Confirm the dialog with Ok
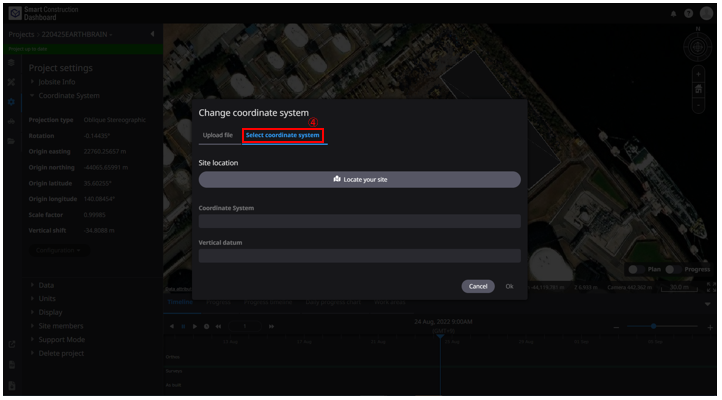This screenshot has height=400, width=722. point(509,286)
